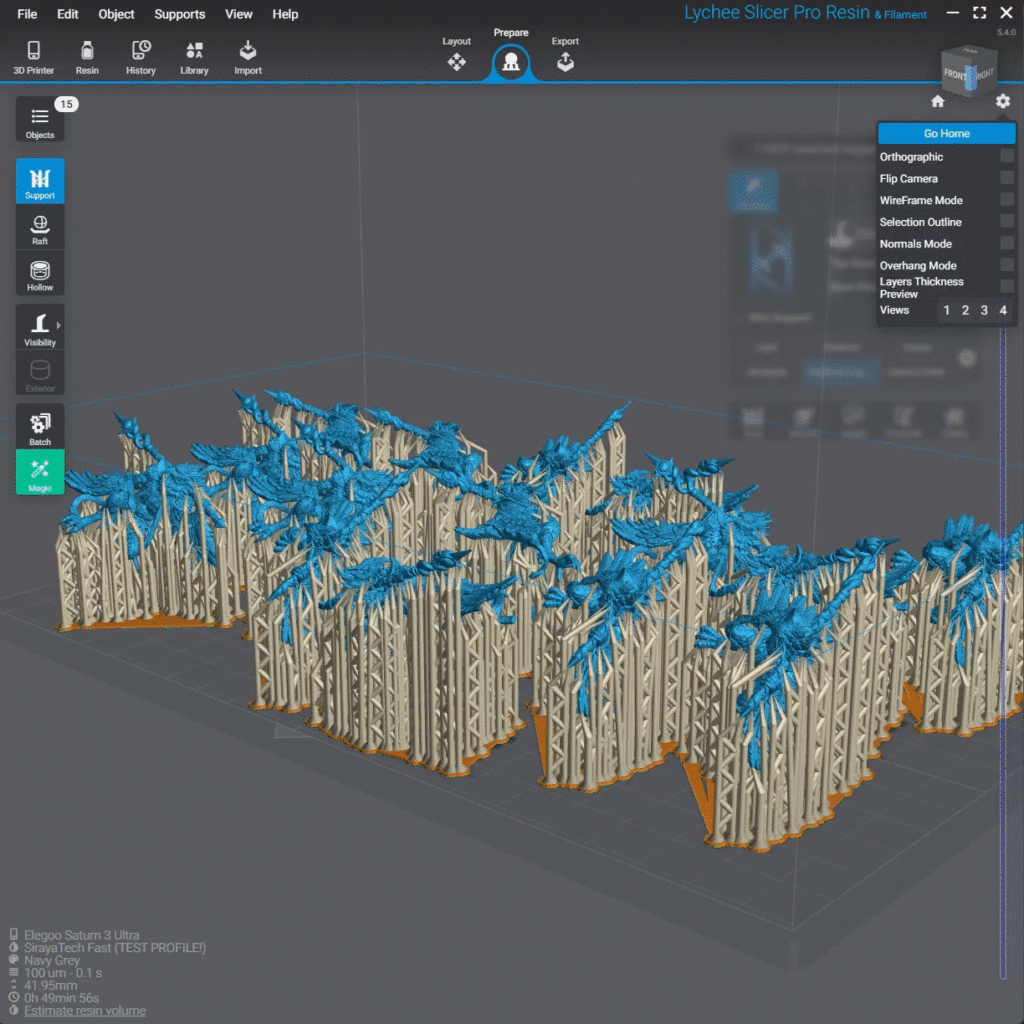The height and width of the screenshot is (1024, 1024).
Task: Click the vertical layer slider on right
Action: click(1002, 650)
